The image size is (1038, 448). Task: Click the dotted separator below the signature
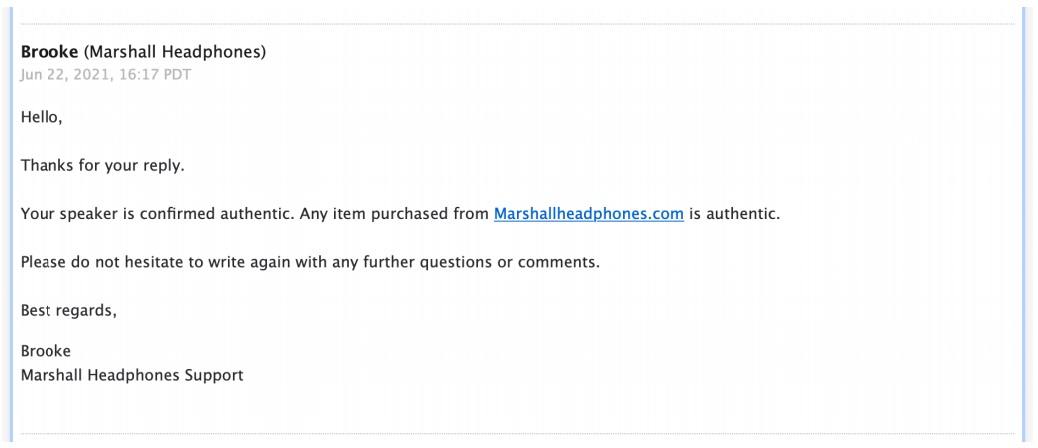point(518,433)
